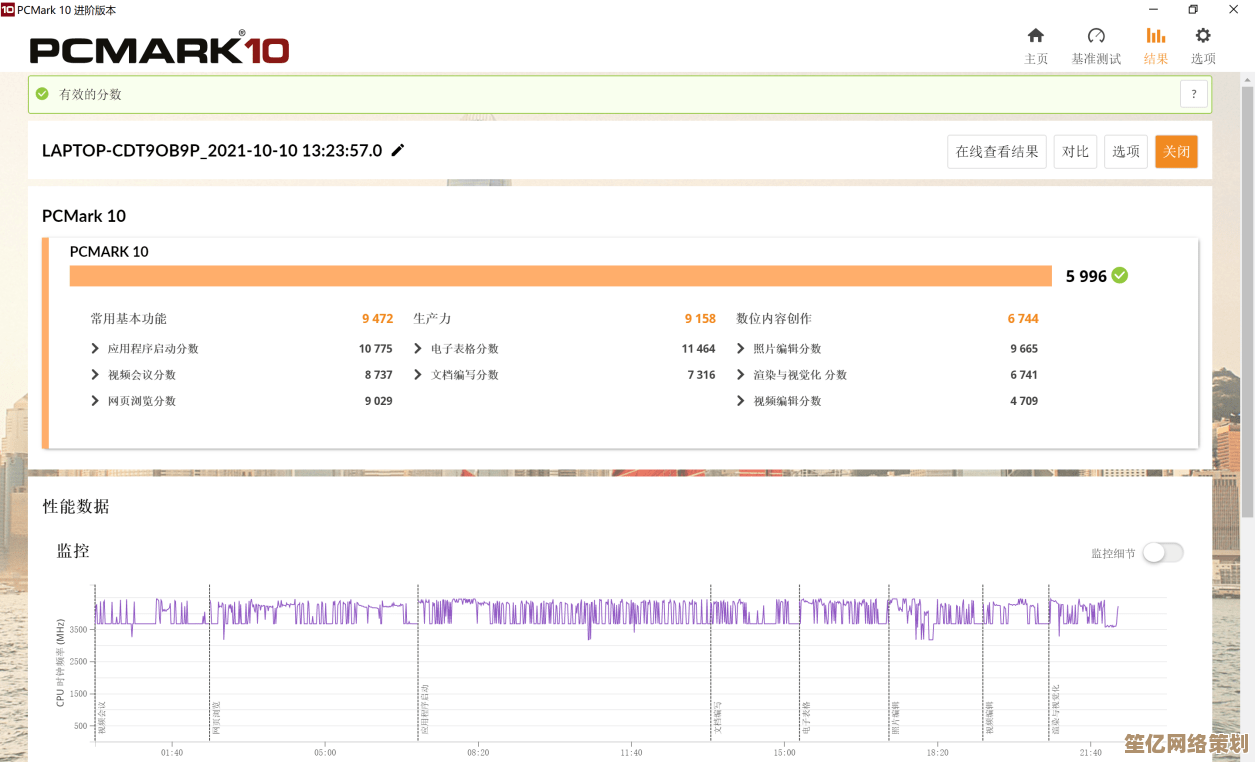This screenshot has width=1255, height=762.
Task: Click the green check in the 有效的分数 banner
Action: [x=41, y=93]
